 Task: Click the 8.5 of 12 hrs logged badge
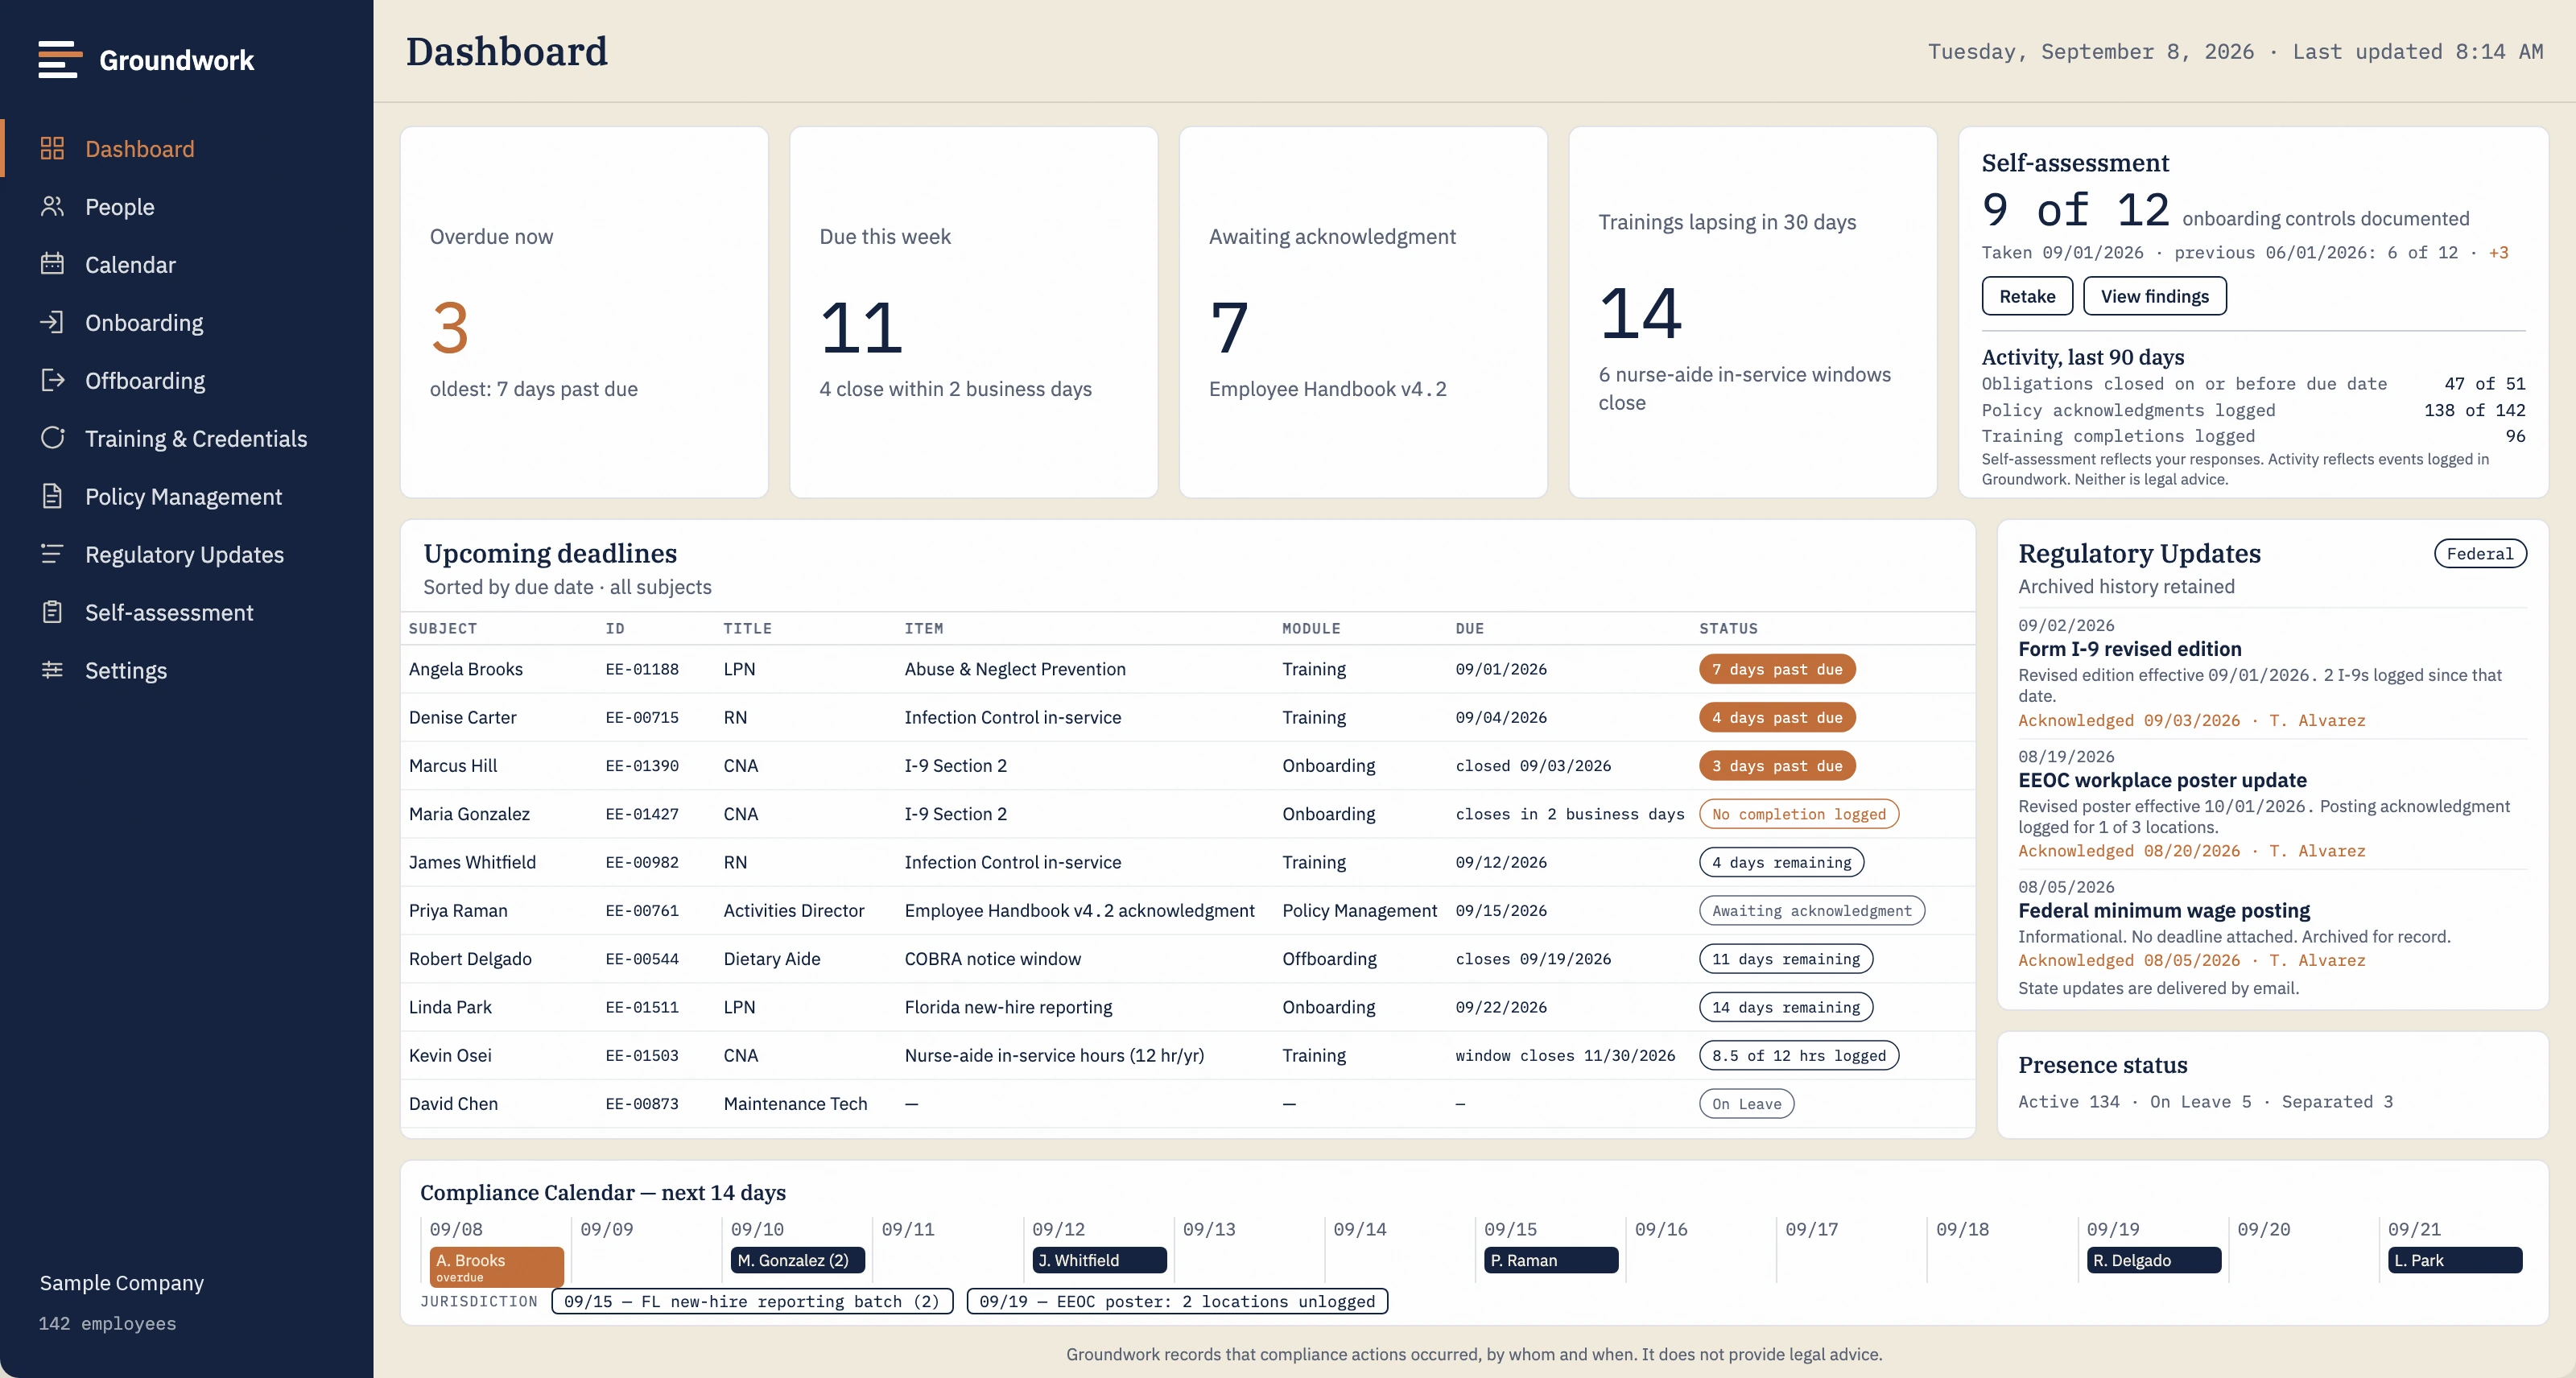click(x=1799, y=1055)
